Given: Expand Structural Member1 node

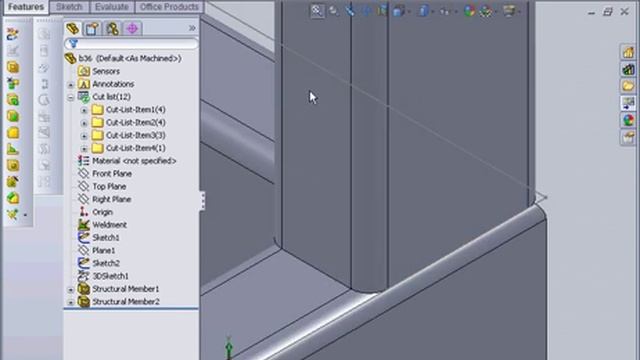Looking at the screenshot, I should point(71,290).
